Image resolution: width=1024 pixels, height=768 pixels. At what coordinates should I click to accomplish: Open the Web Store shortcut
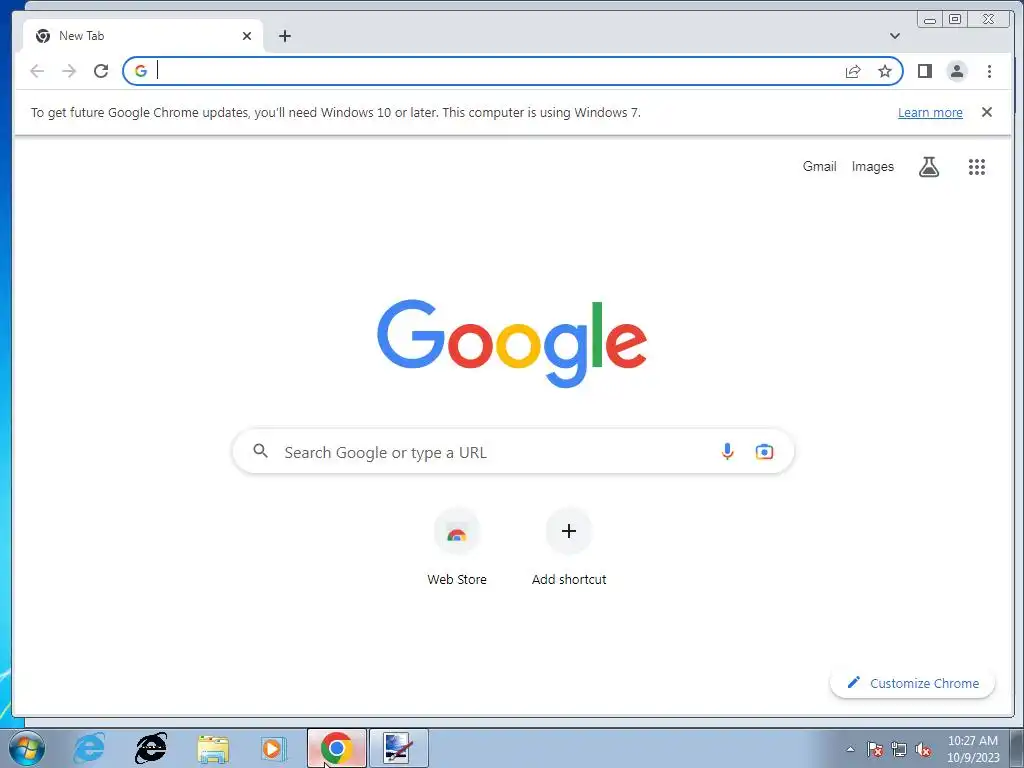point(457,547)
